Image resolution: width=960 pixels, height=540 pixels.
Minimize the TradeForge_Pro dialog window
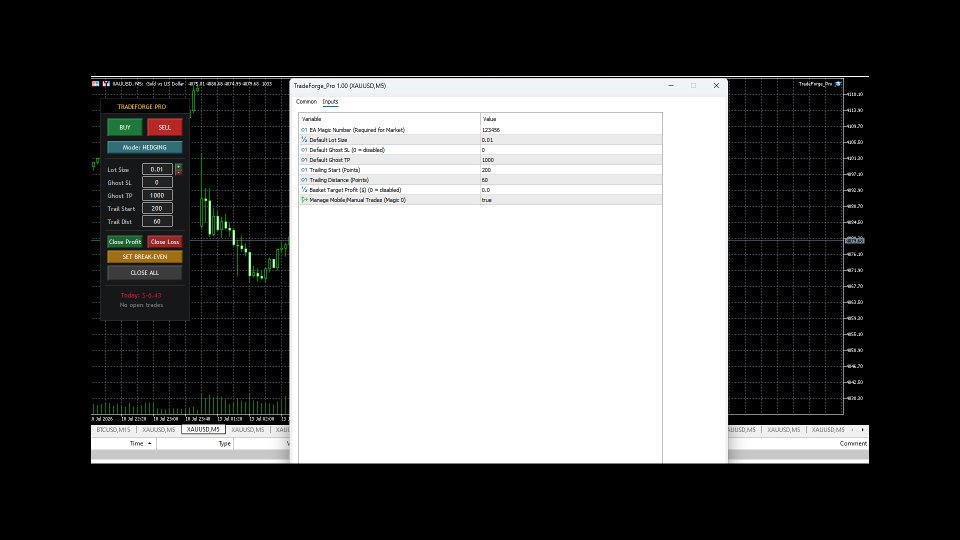(x=671, y=86)
